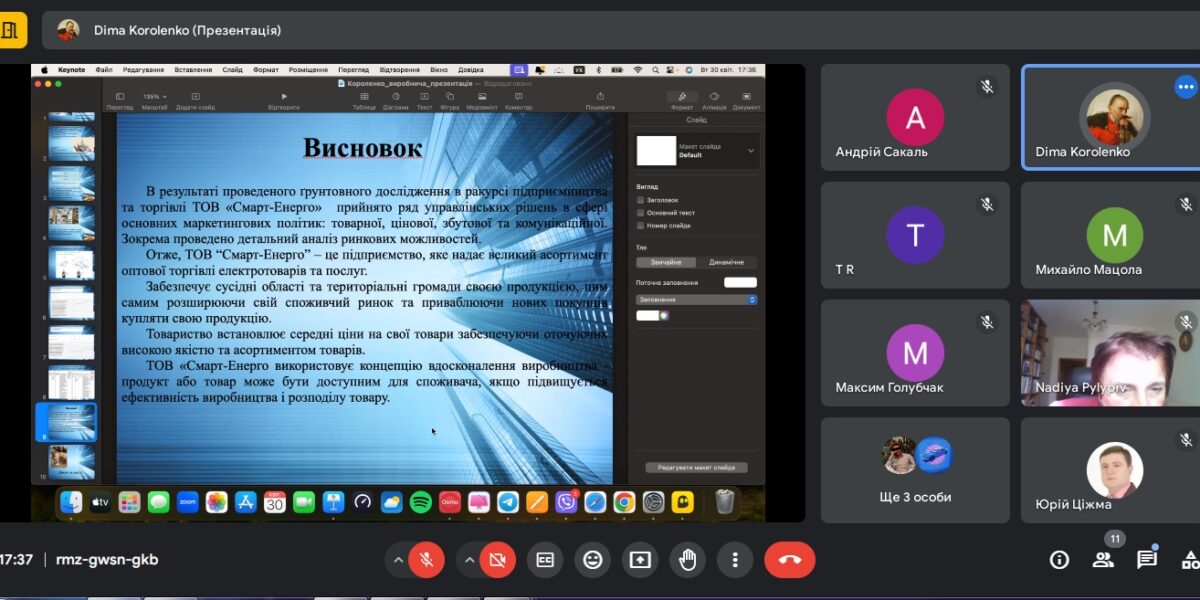This screenshot has height=600, width=1200.
Task: Enable the Основний текст checkbox
Action: [641, 213]
